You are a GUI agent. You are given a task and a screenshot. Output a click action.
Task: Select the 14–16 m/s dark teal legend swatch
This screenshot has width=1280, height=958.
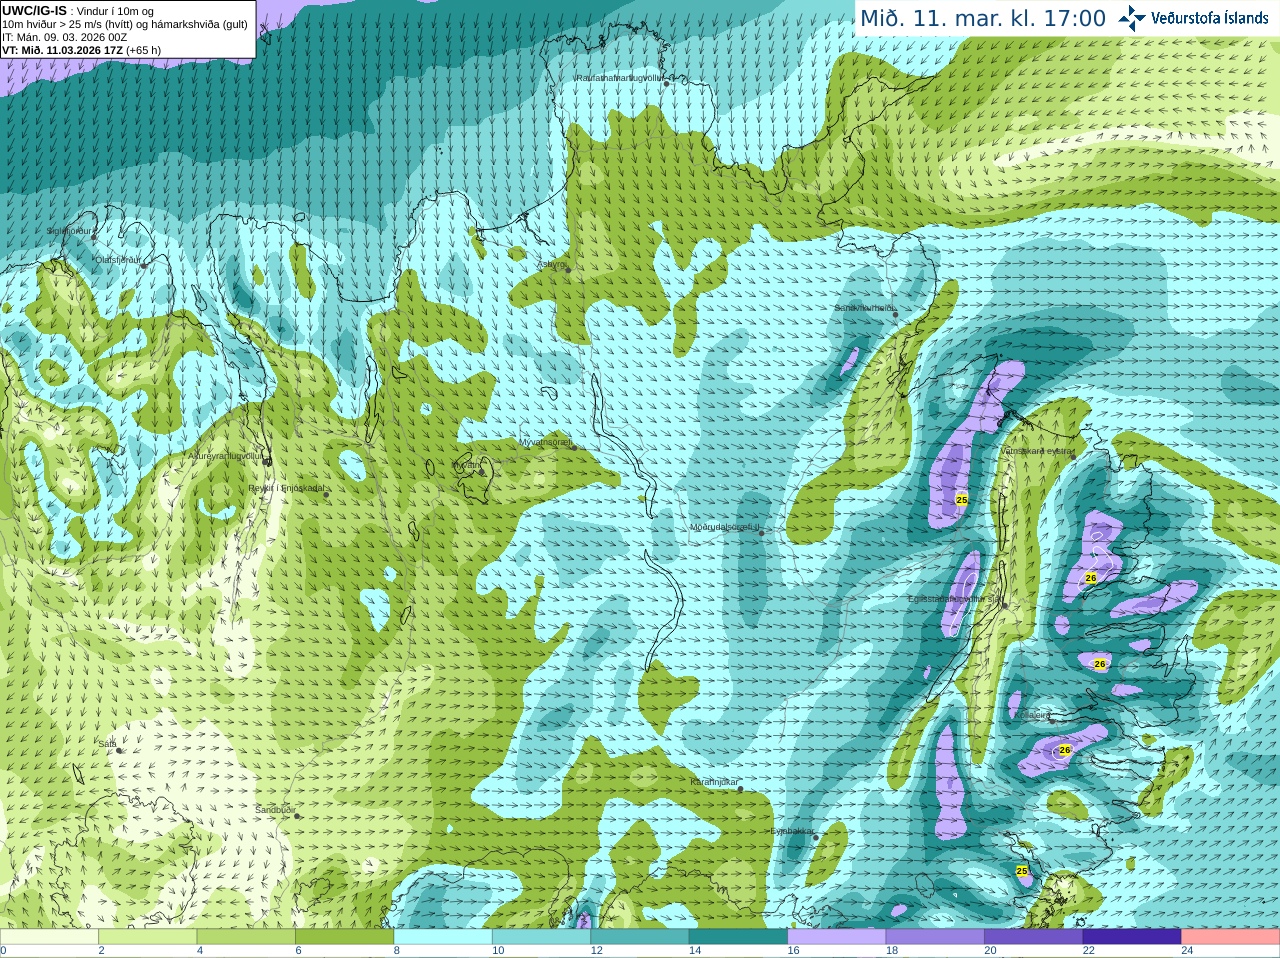(739, 937)
